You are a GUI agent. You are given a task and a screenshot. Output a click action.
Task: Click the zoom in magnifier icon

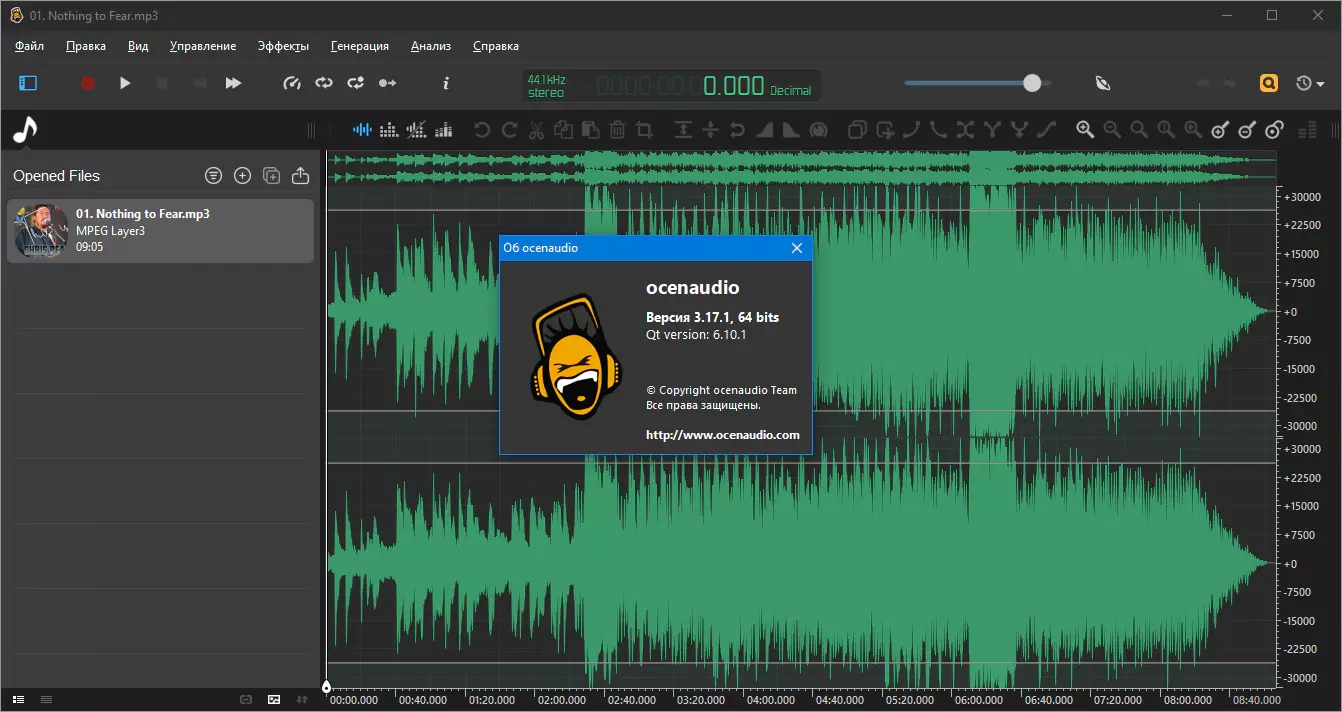[x=1085, y=130]
